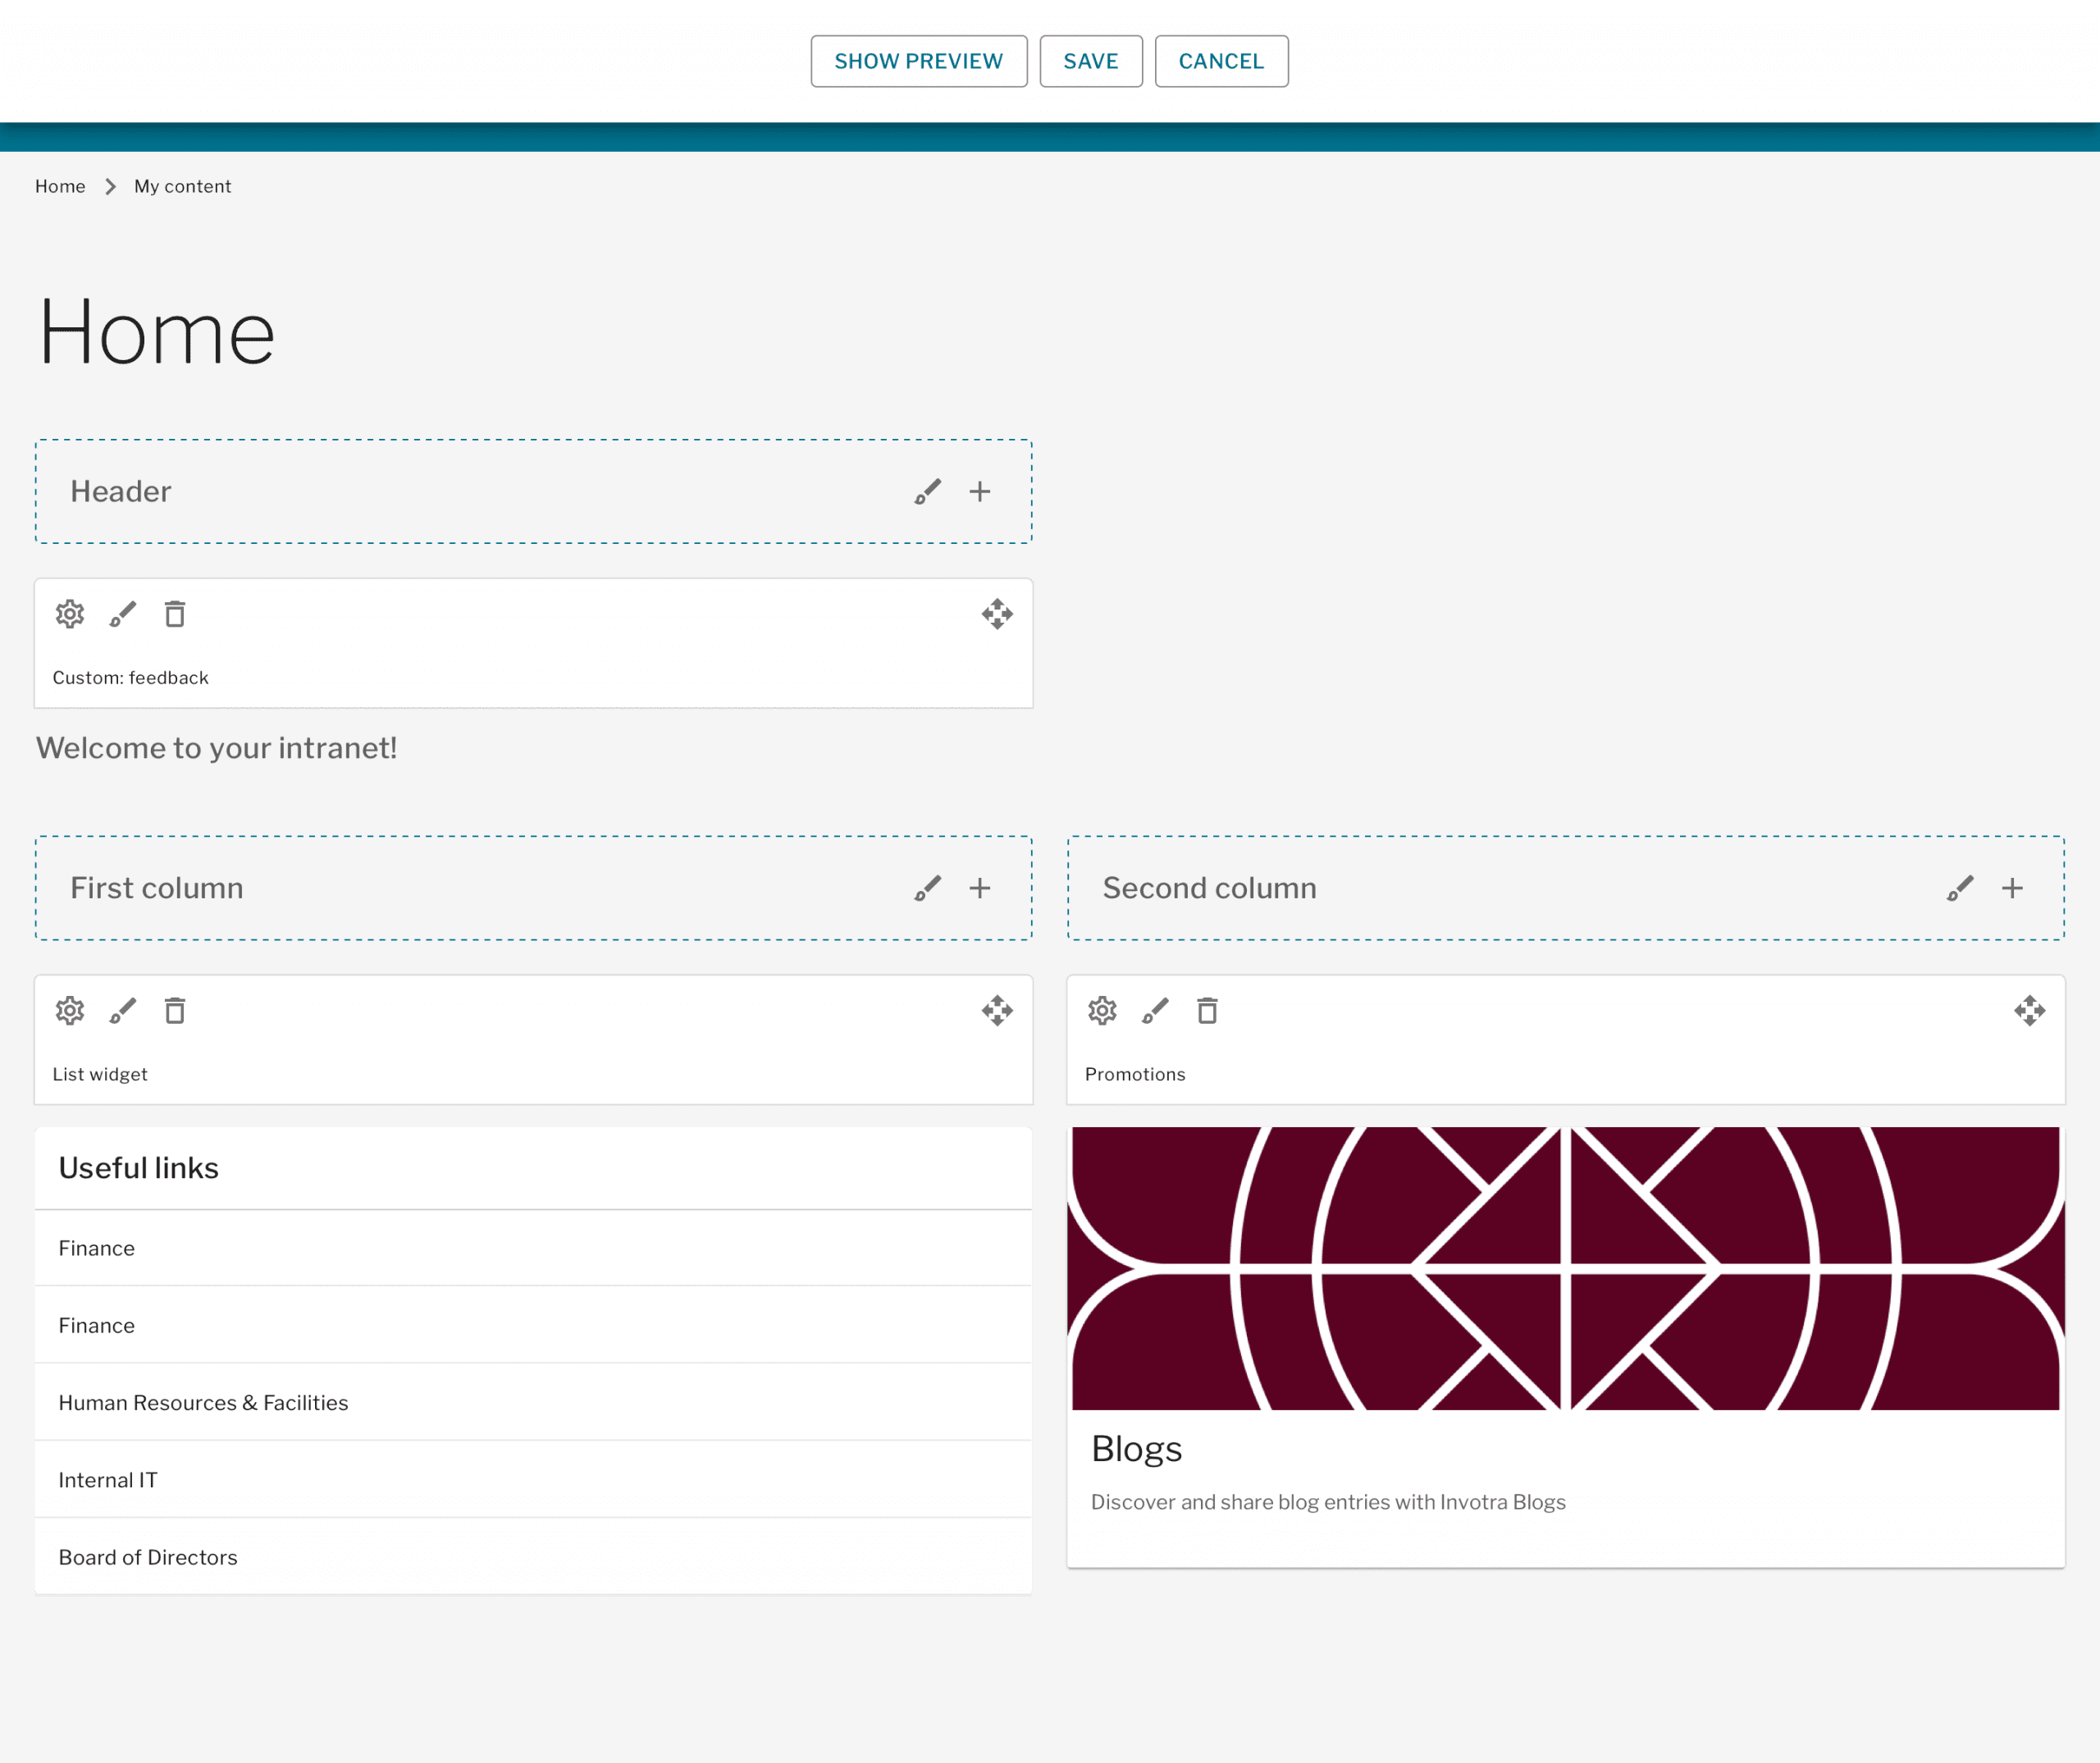Click the Header region title
2100x1763 pixels.
pos(121,492)
